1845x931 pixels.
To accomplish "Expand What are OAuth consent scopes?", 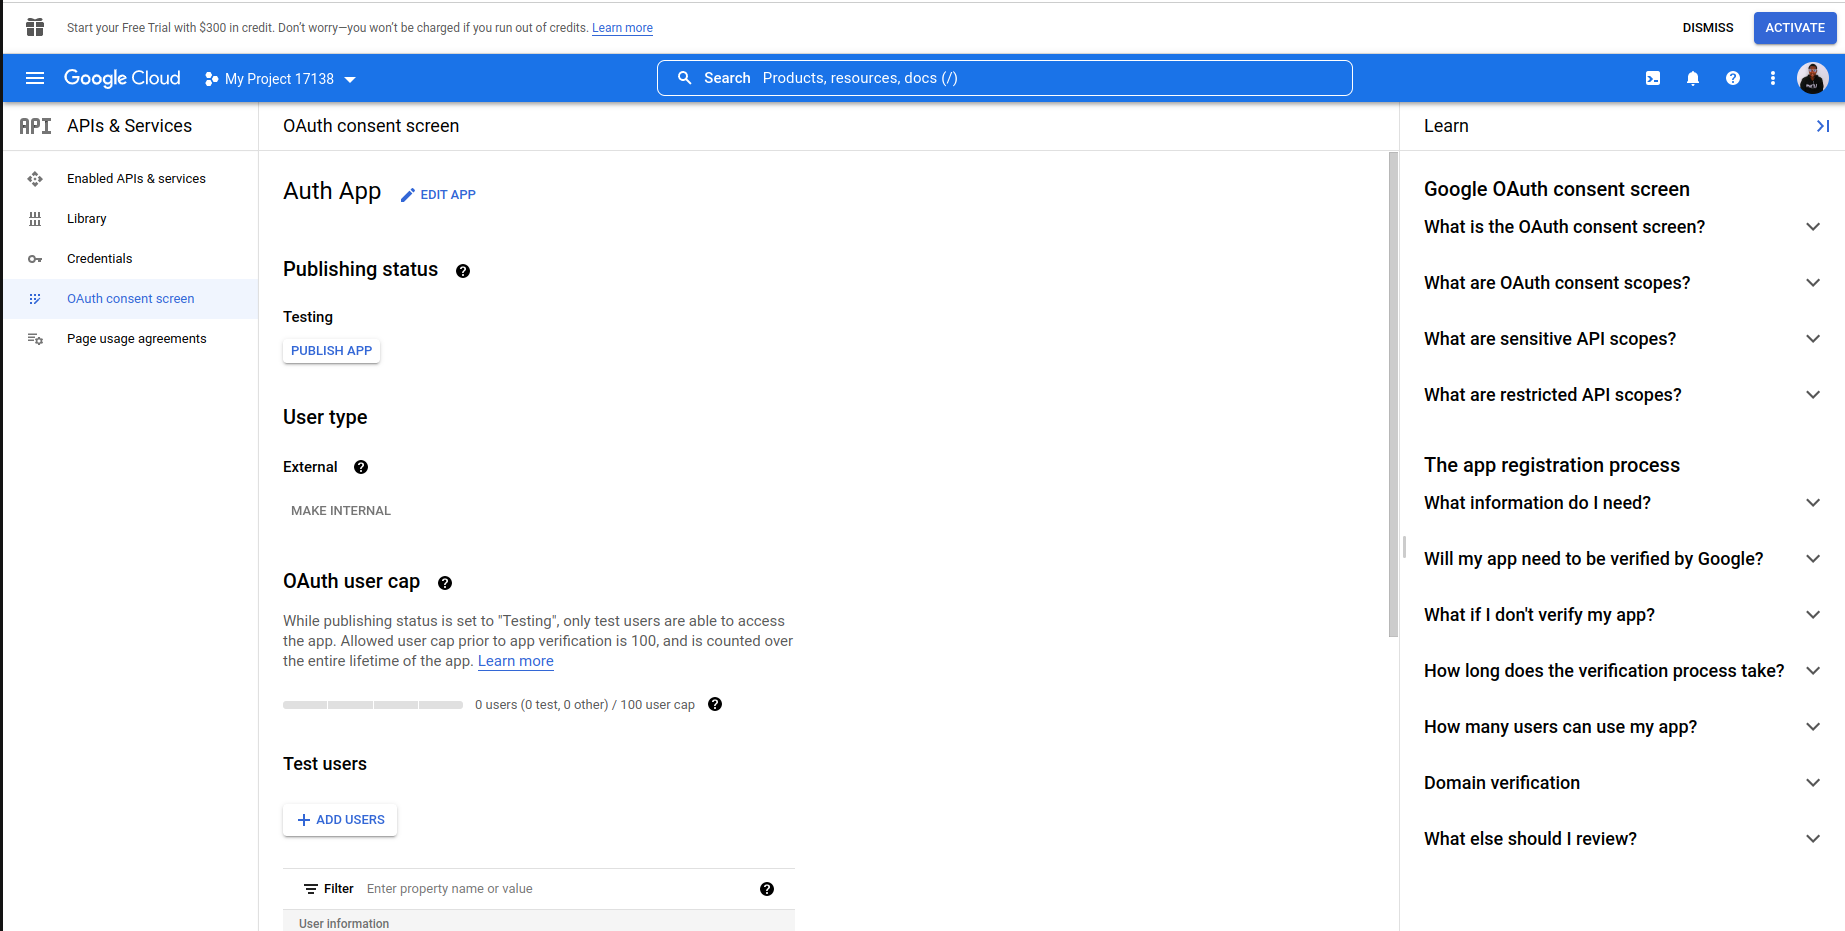I will click(x=1622, y=283).
